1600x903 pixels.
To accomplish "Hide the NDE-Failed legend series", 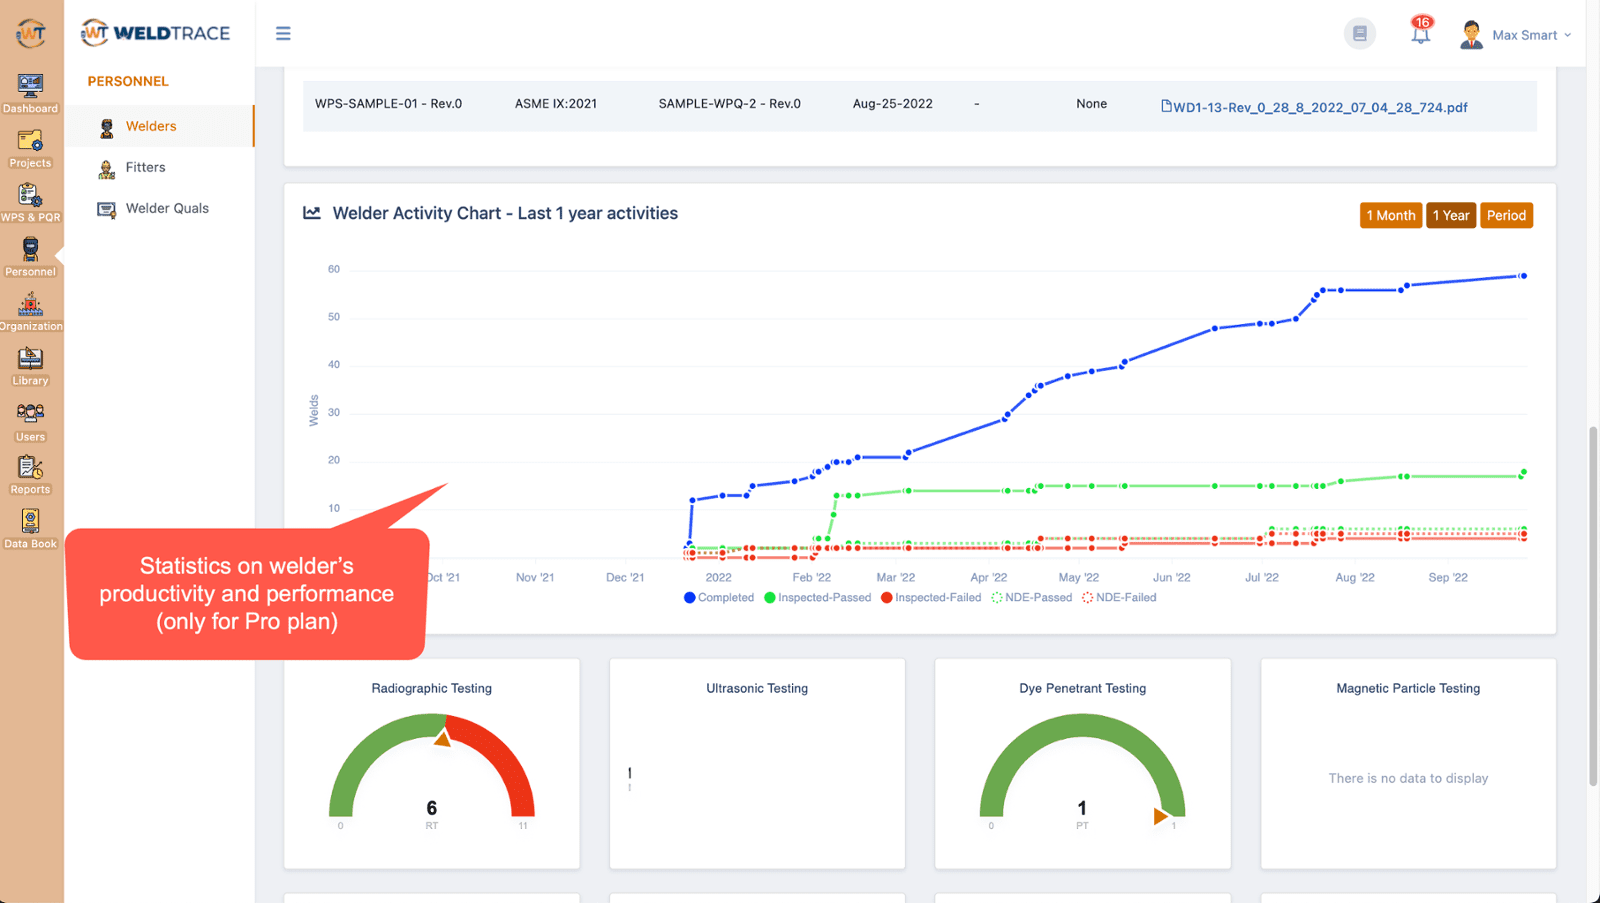I will coord(1120,598).
